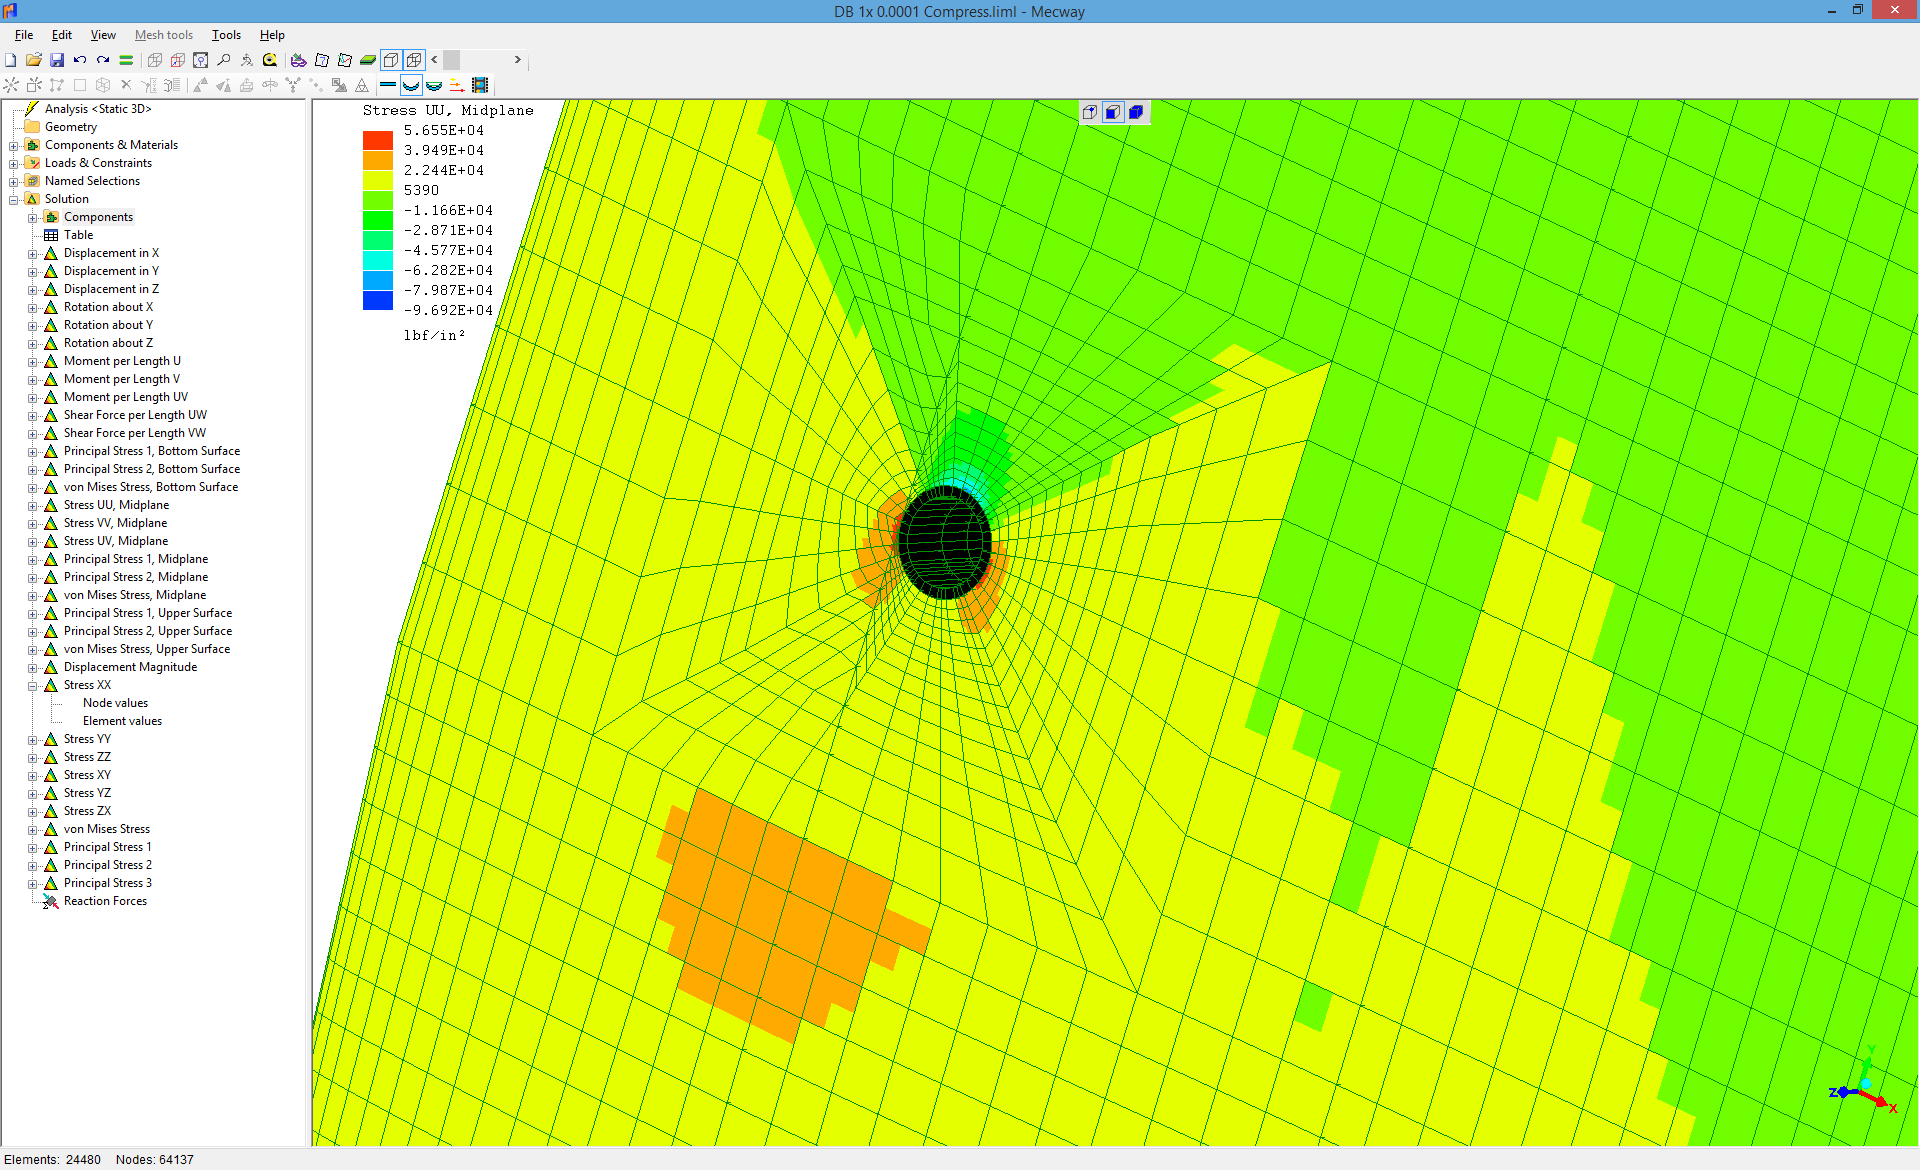Select Element values under Stress XX
This screenshot has height=1170, width=1920.
[x=122, y=721]
